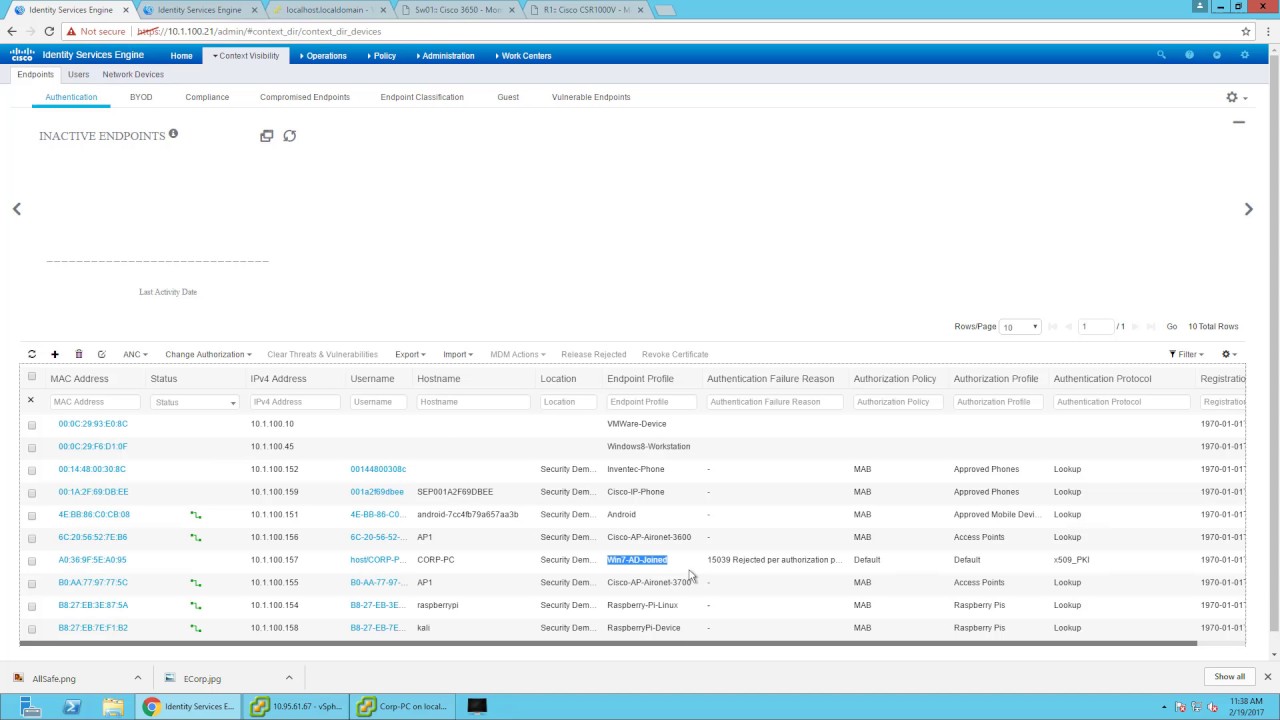This screenshot has width=1280, height=720.
Task: Open ISE search magnifier icon
Action: click(x=1161, y=55)
